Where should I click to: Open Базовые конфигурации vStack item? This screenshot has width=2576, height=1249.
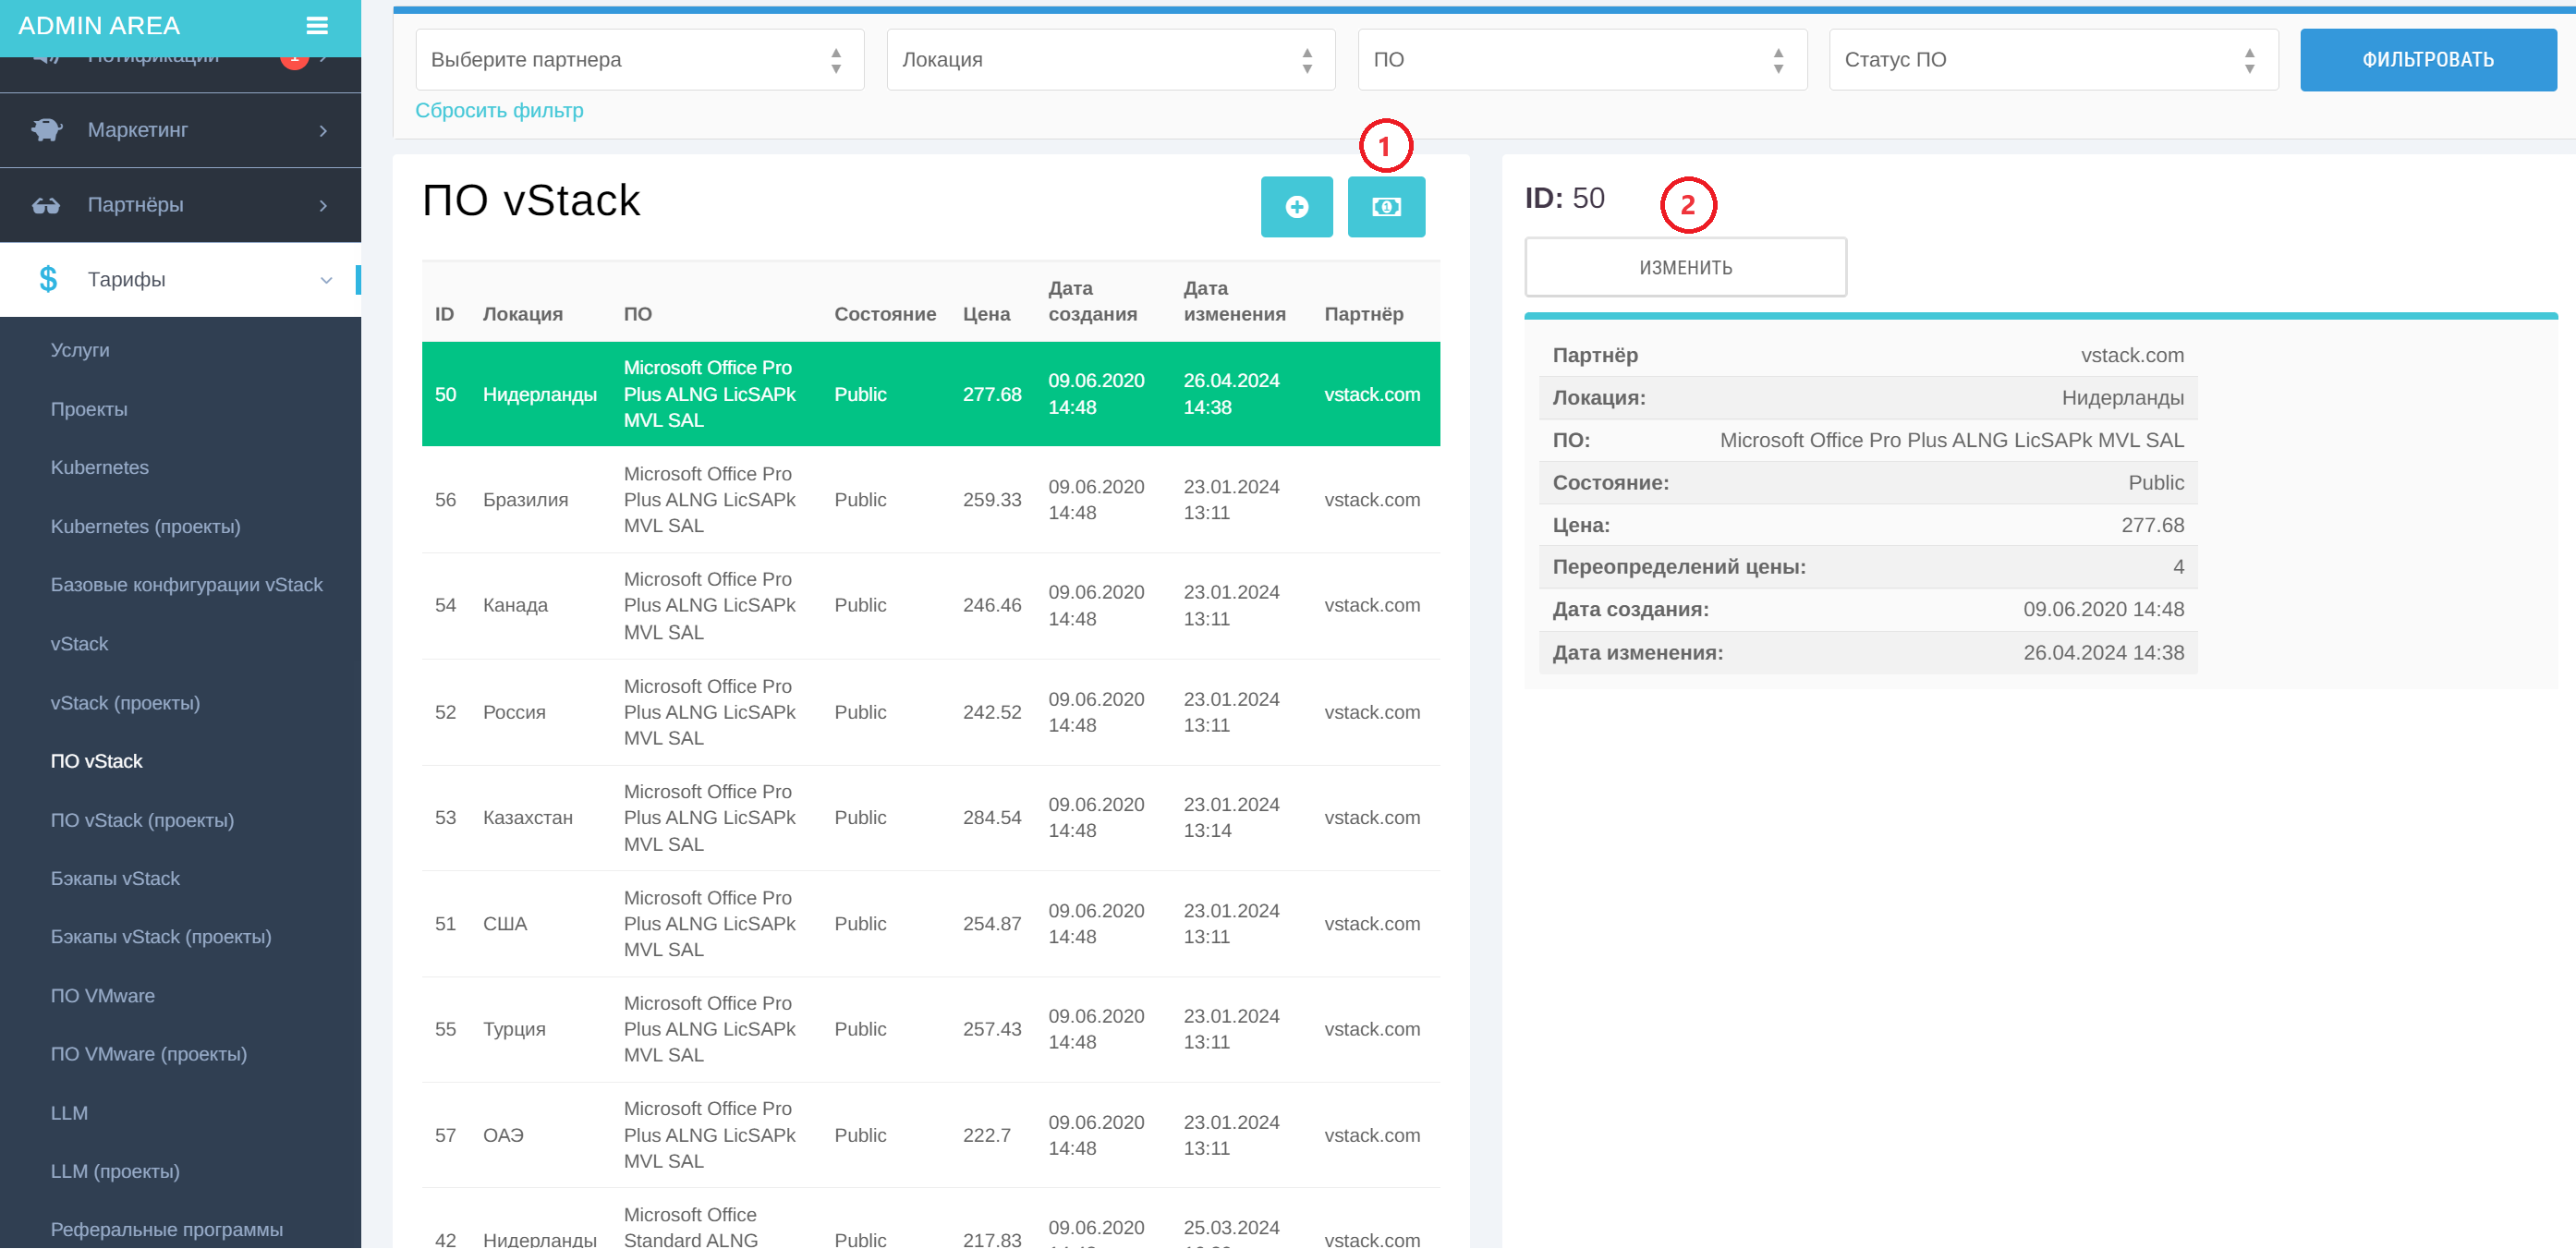(186, 585)
